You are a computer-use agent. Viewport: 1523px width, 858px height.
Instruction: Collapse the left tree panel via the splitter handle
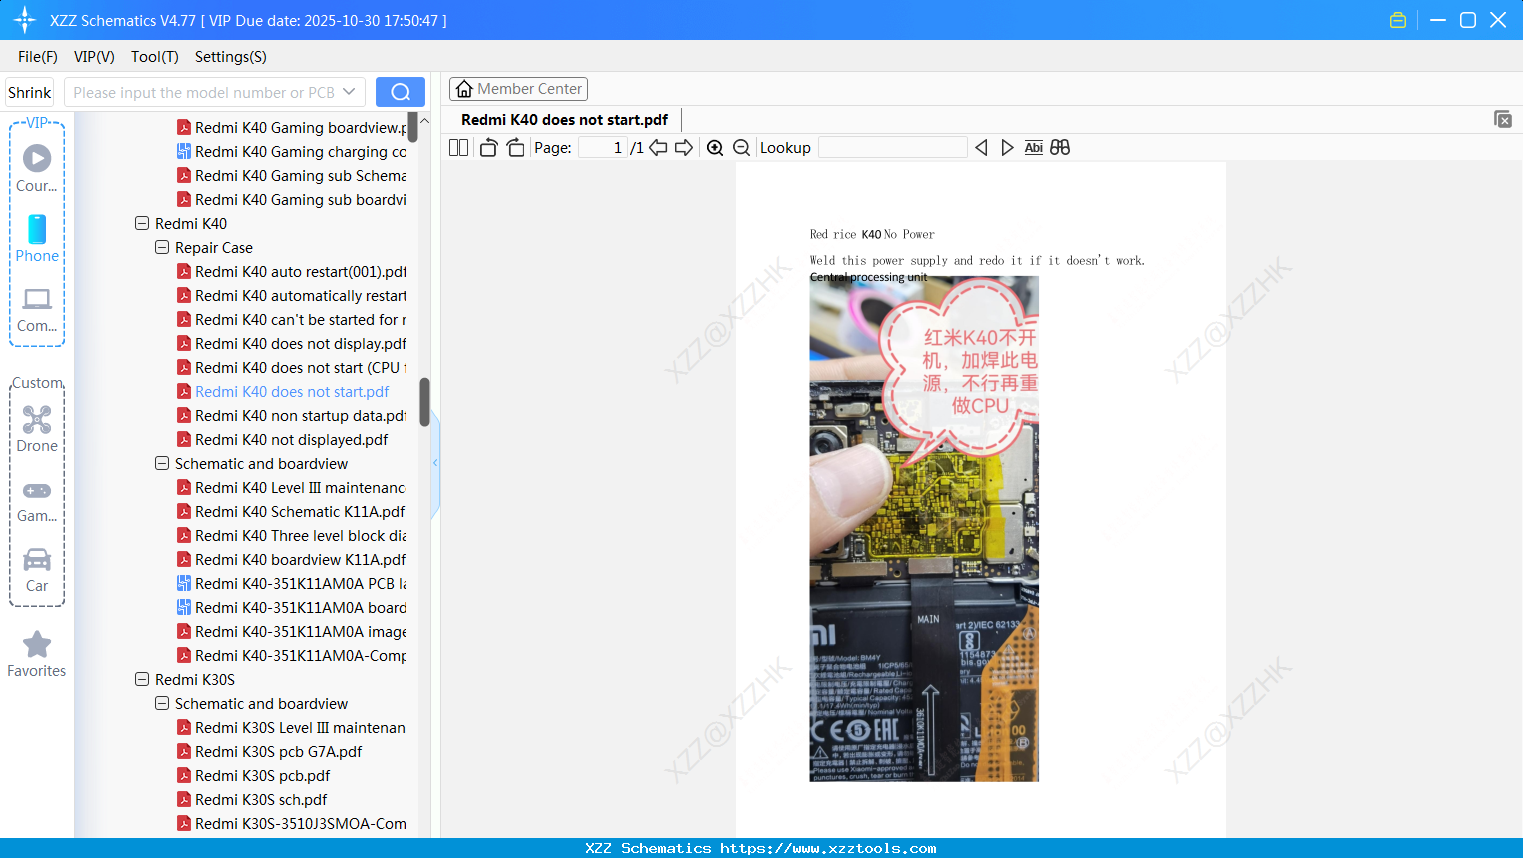tap(435, 463)
